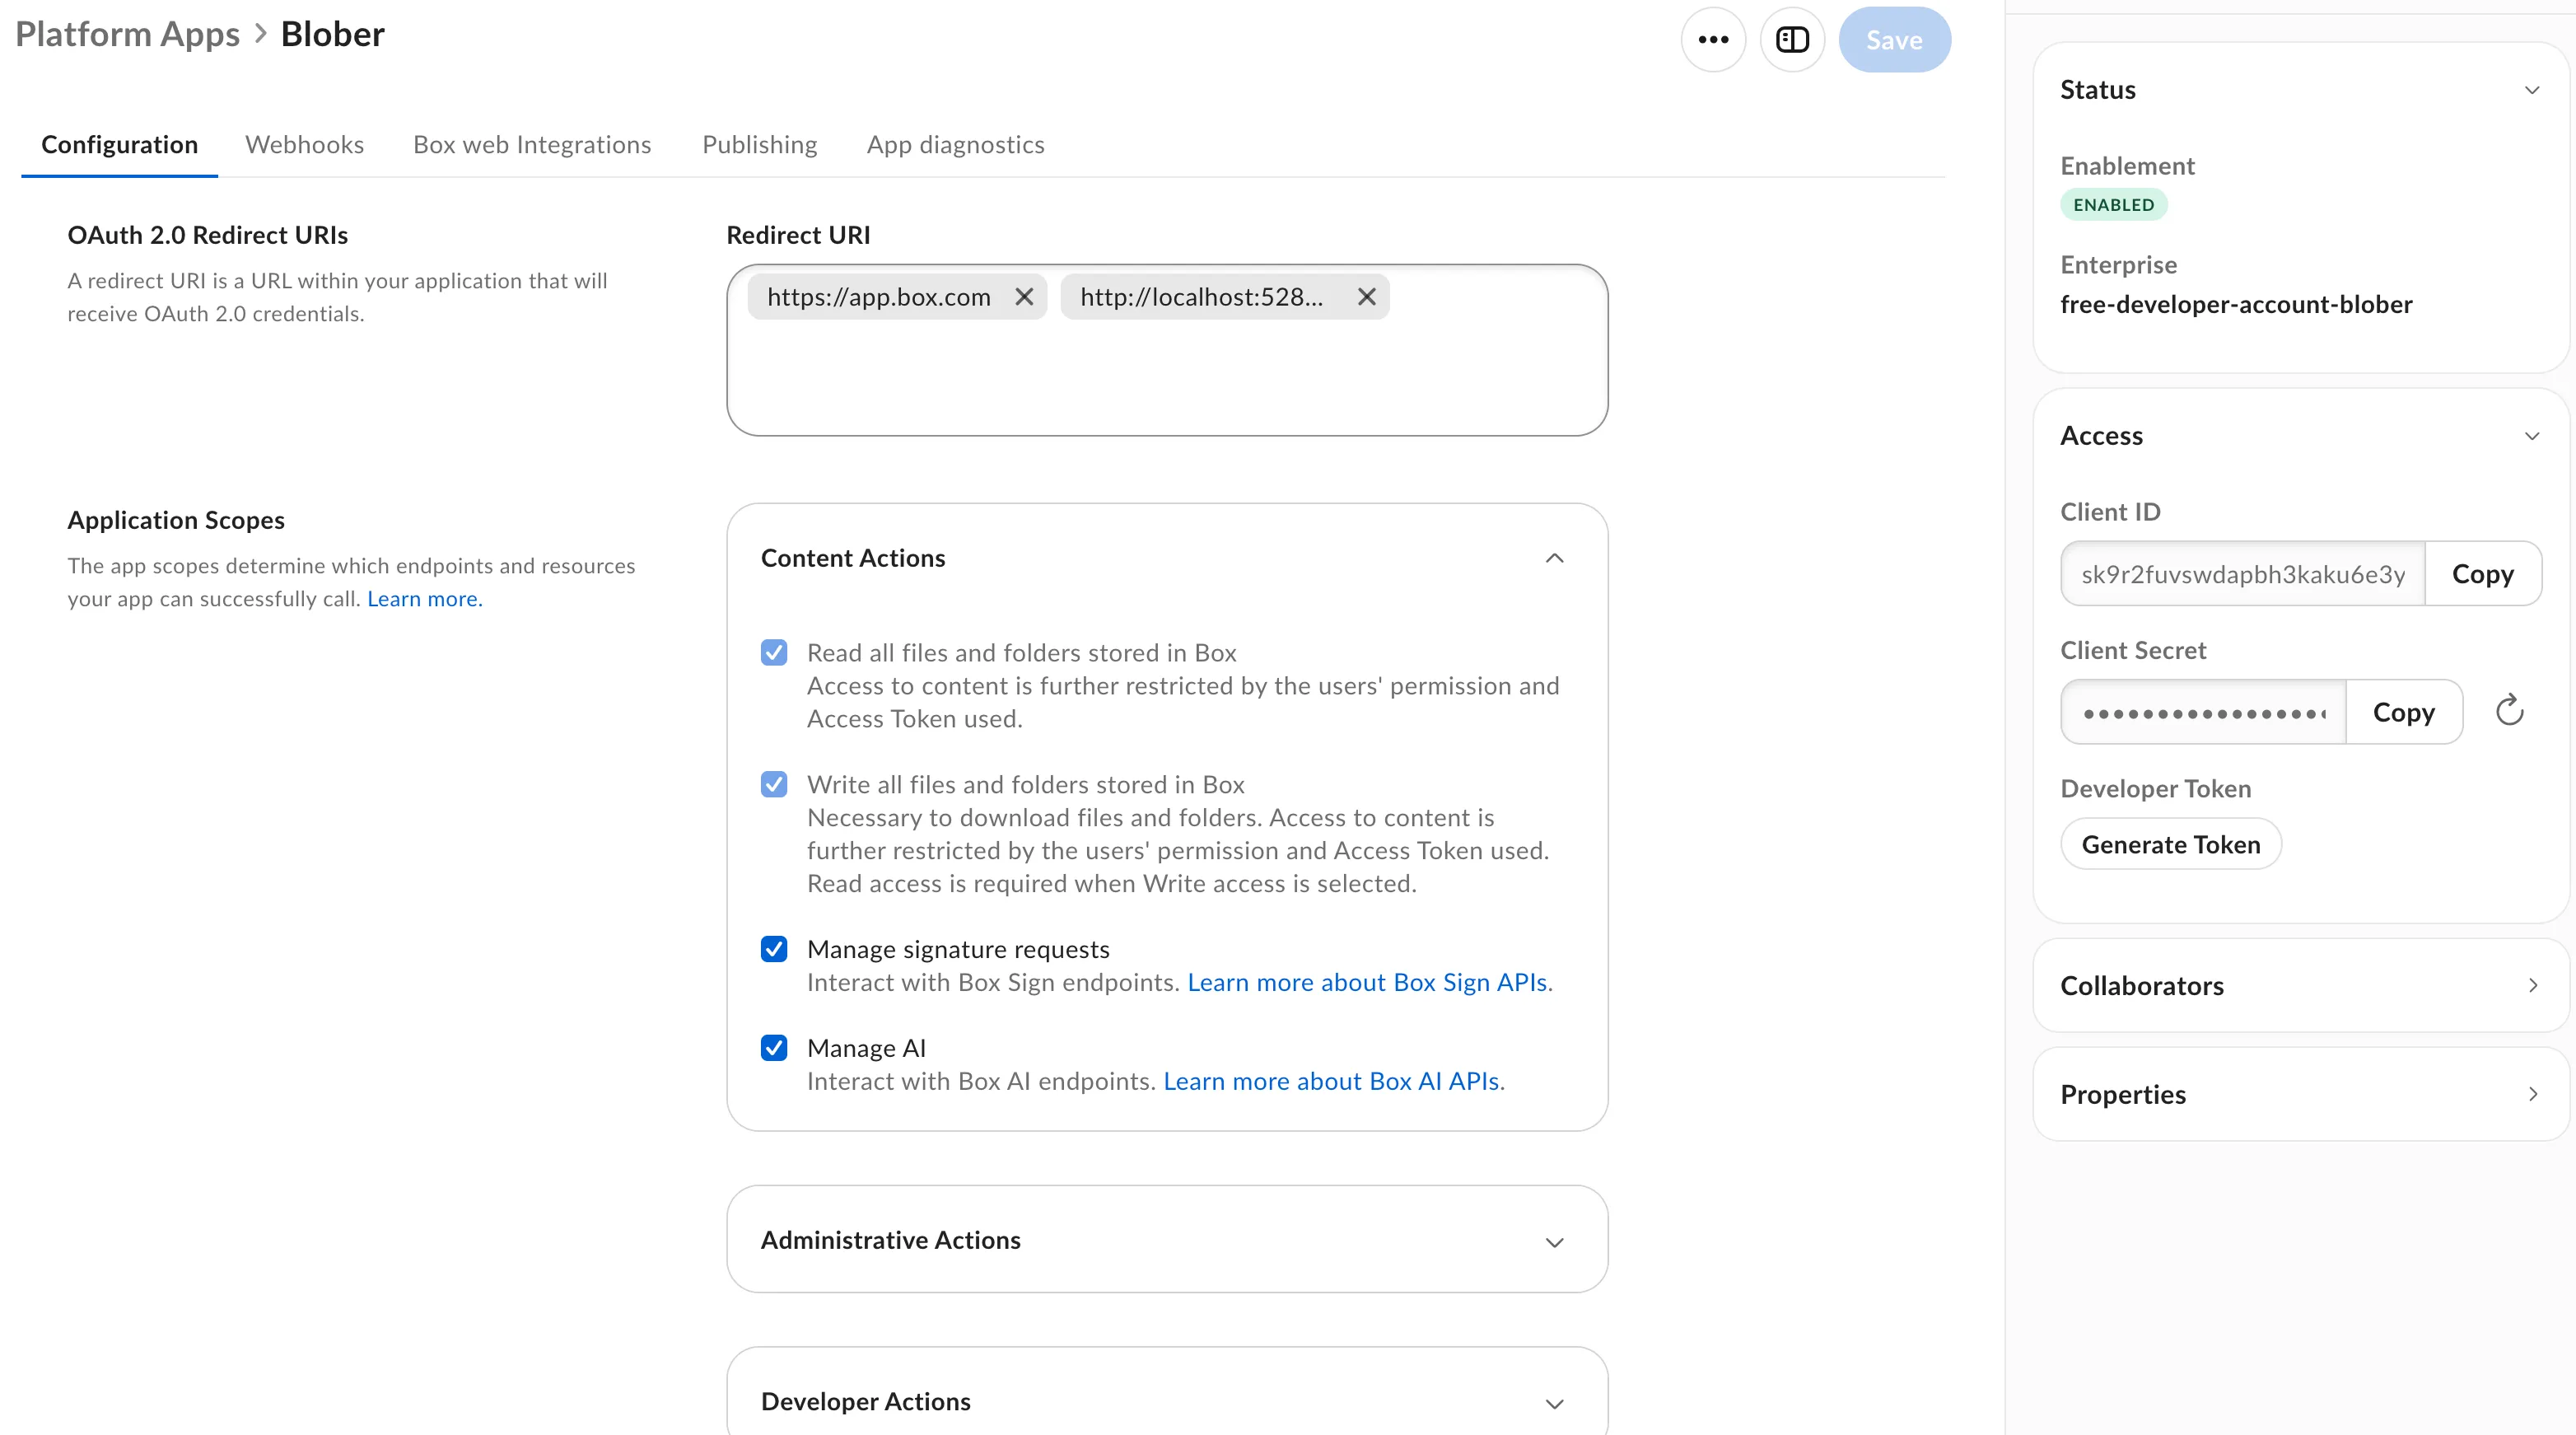This screenshot has height=1435, width=2576.
Task: Open the three-dot more options menu
Action: tap(1713, 40)
